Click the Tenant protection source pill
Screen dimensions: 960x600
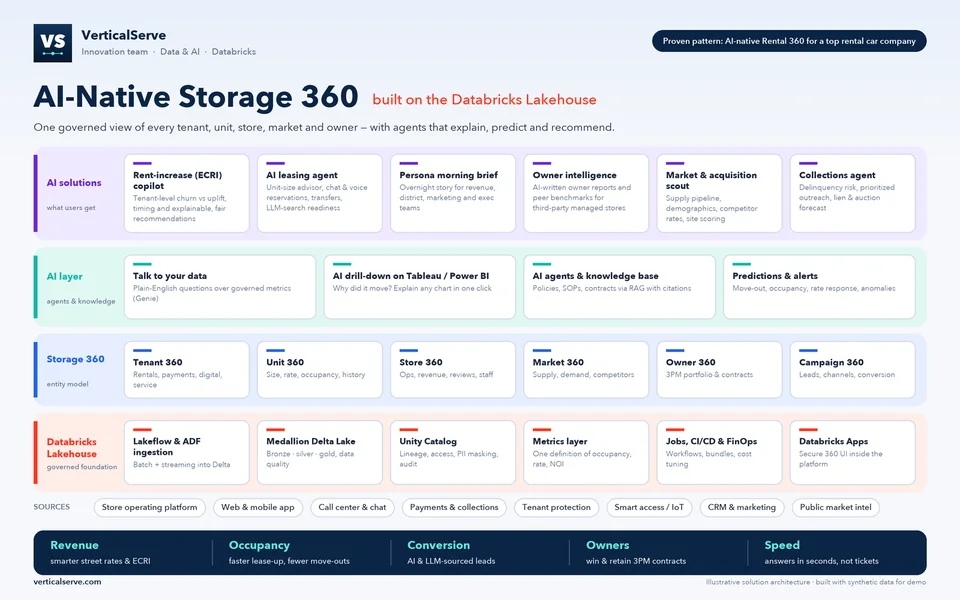(556, 508)
